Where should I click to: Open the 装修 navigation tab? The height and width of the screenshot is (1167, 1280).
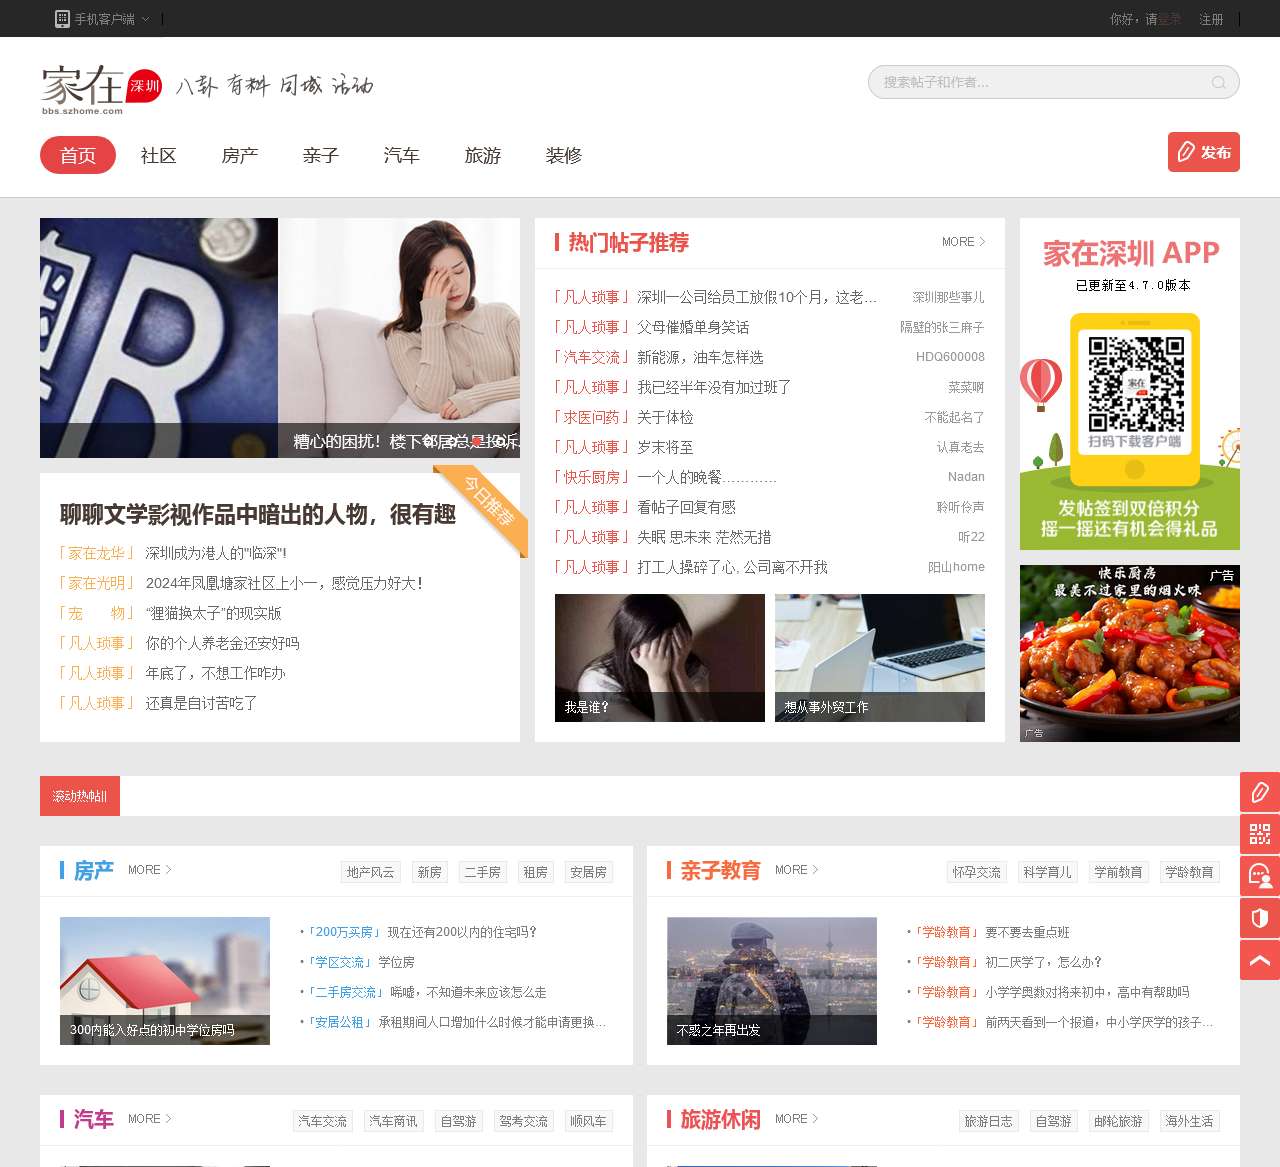click(564, 155)
